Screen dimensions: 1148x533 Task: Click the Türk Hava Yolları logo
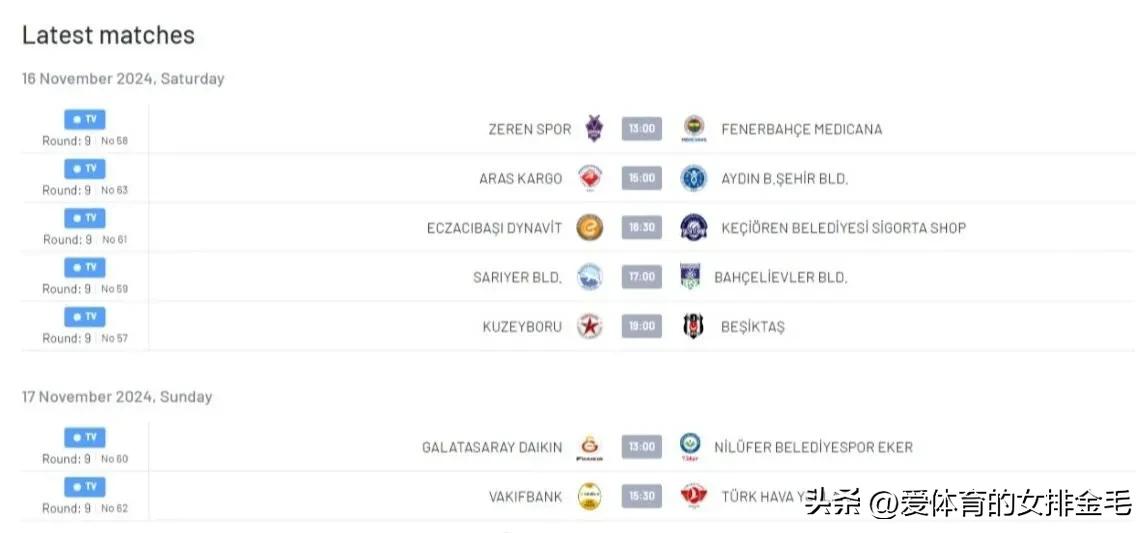point(693,496)
